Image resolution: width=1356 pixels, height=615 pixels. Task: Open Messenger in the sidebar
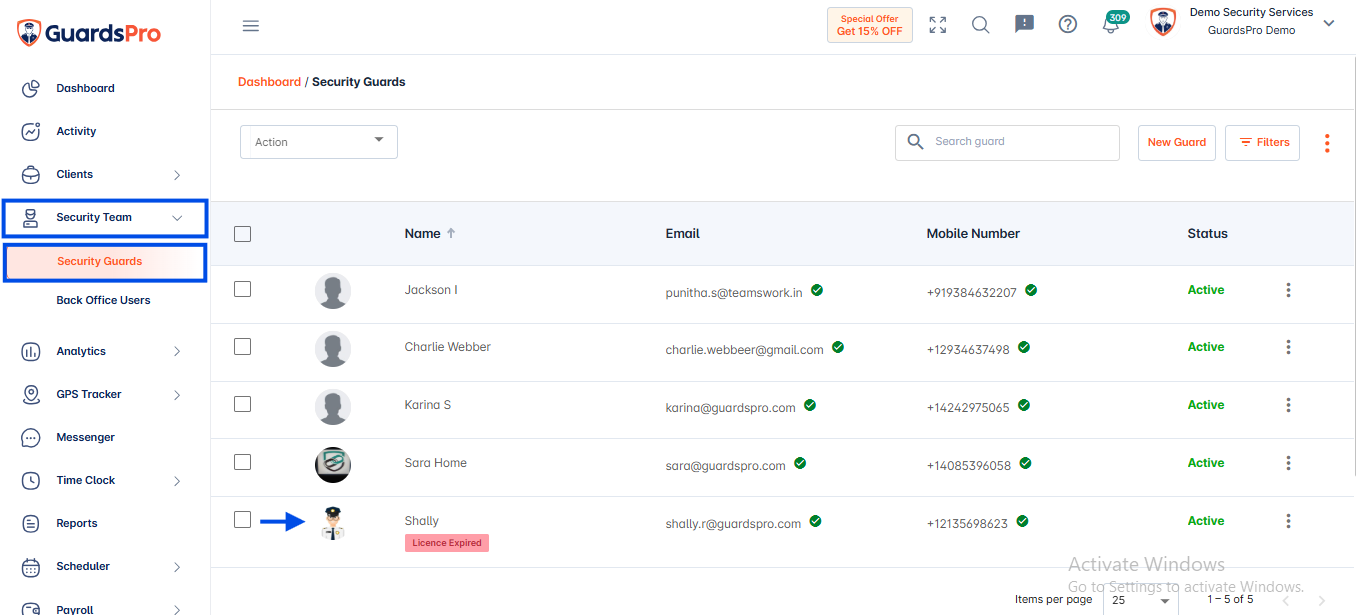click(85, 437)
